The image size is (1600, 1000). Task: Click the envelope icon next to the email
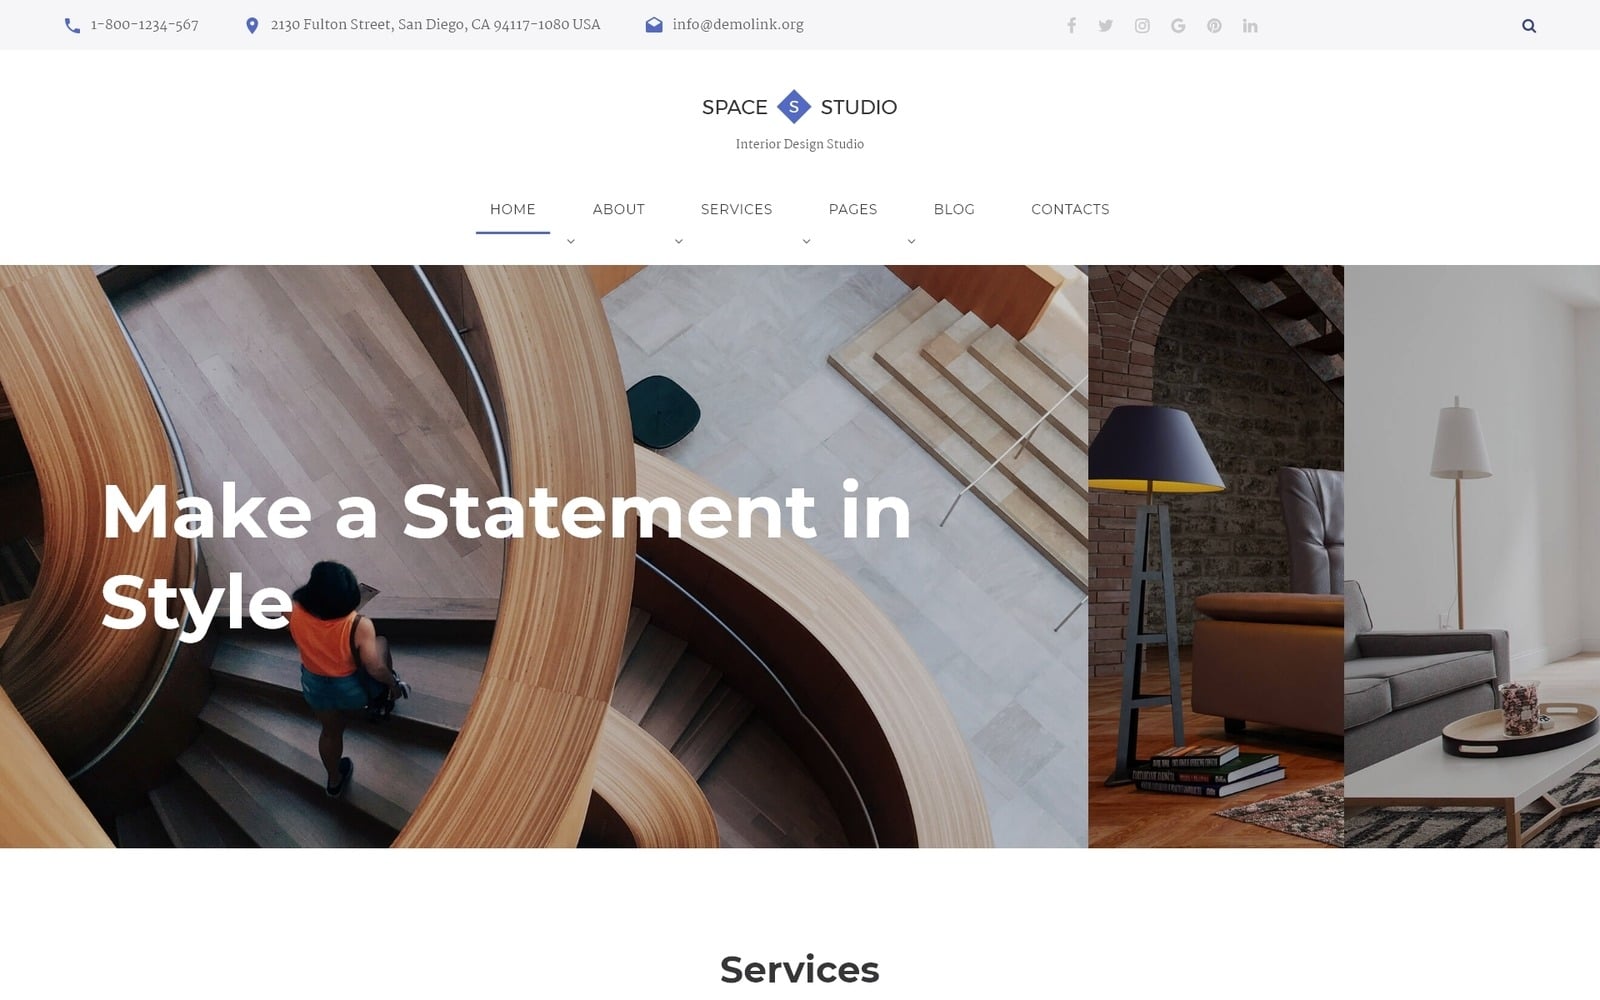653,24
